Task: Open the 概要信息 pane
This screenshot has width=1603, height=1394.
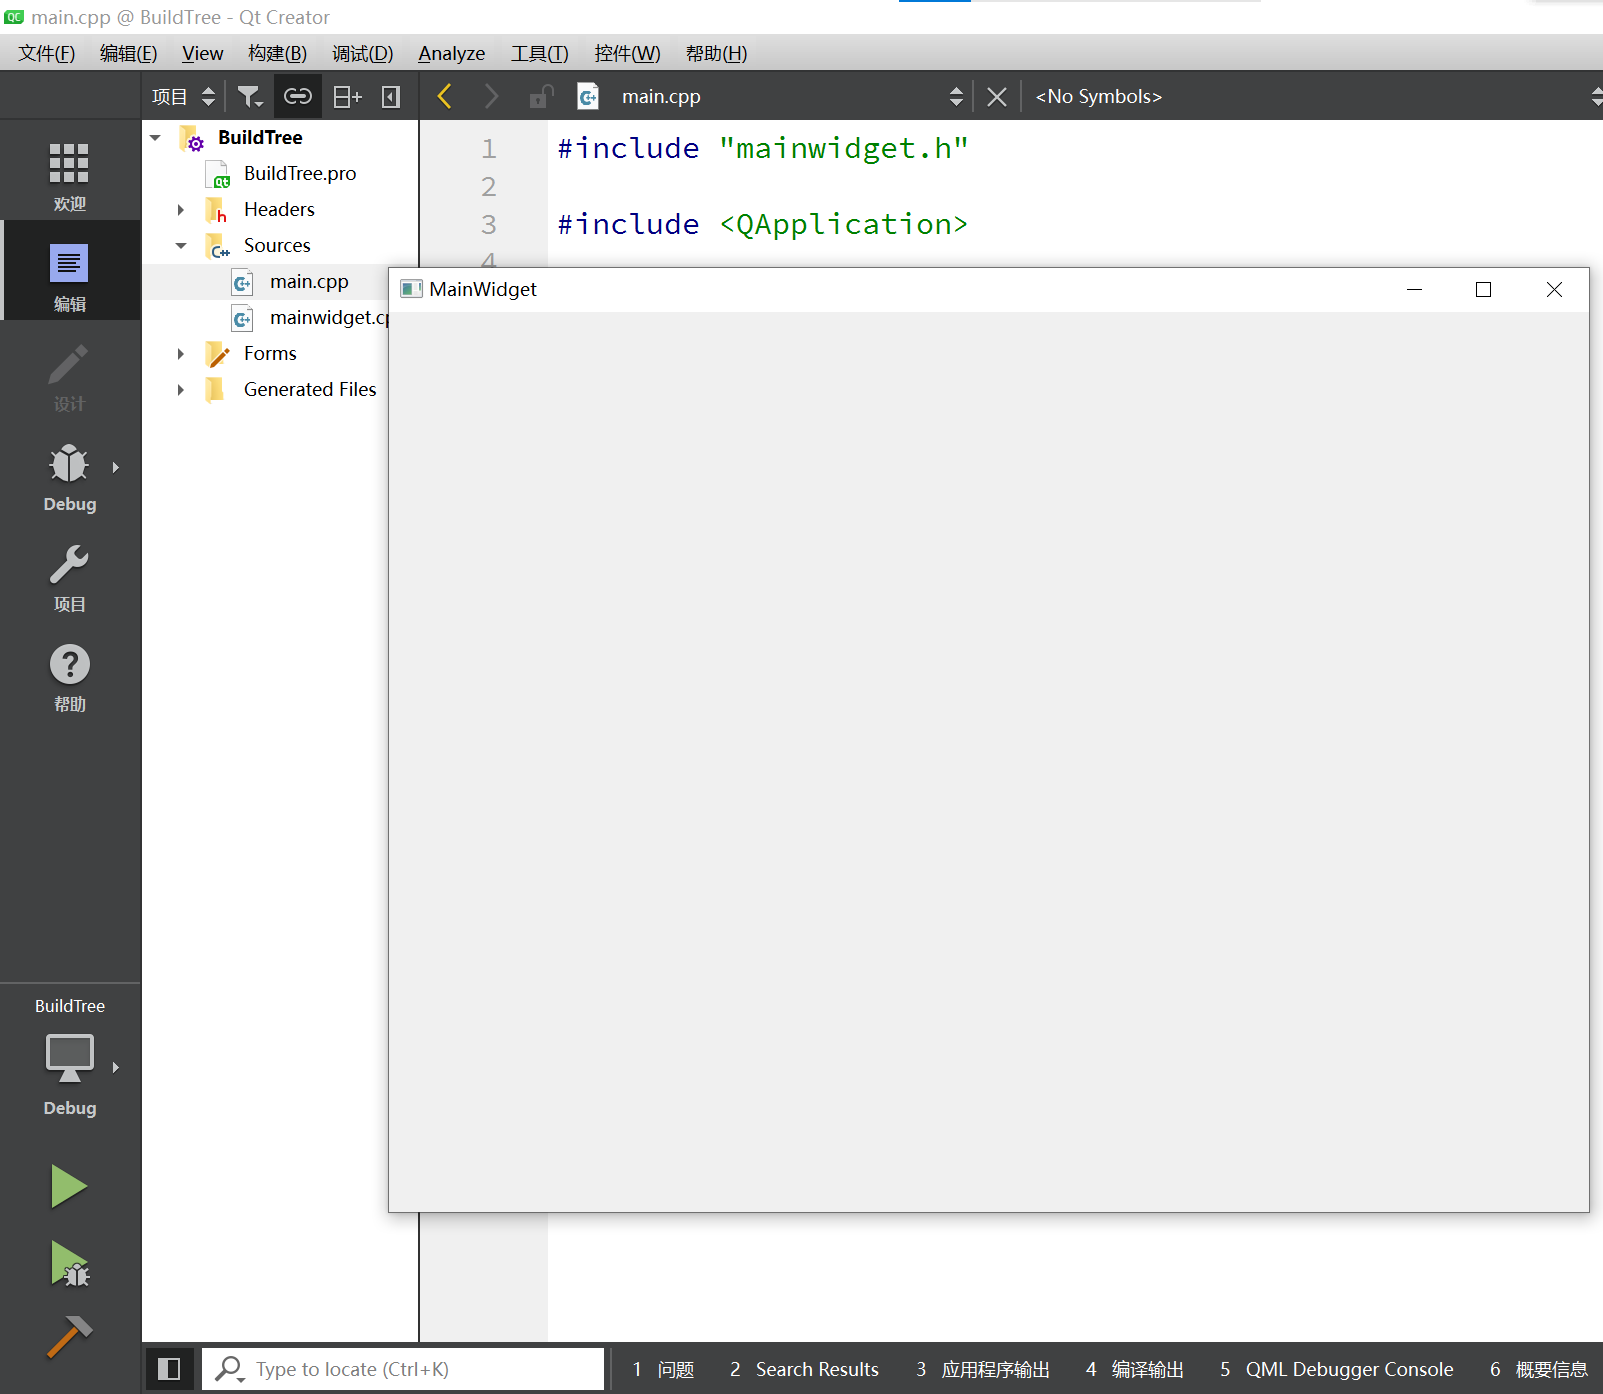Action: 1539,1369
